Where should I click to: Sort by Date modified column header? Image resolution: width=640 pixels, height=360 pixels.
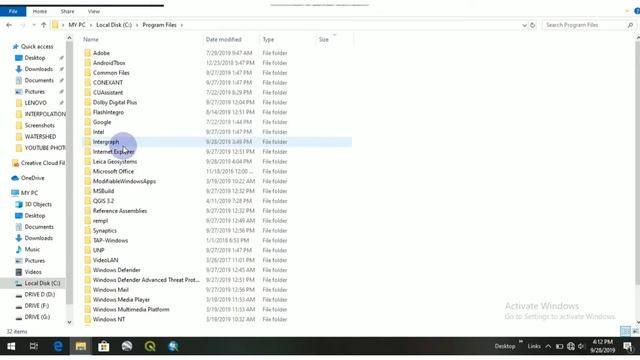coord(224,40)
